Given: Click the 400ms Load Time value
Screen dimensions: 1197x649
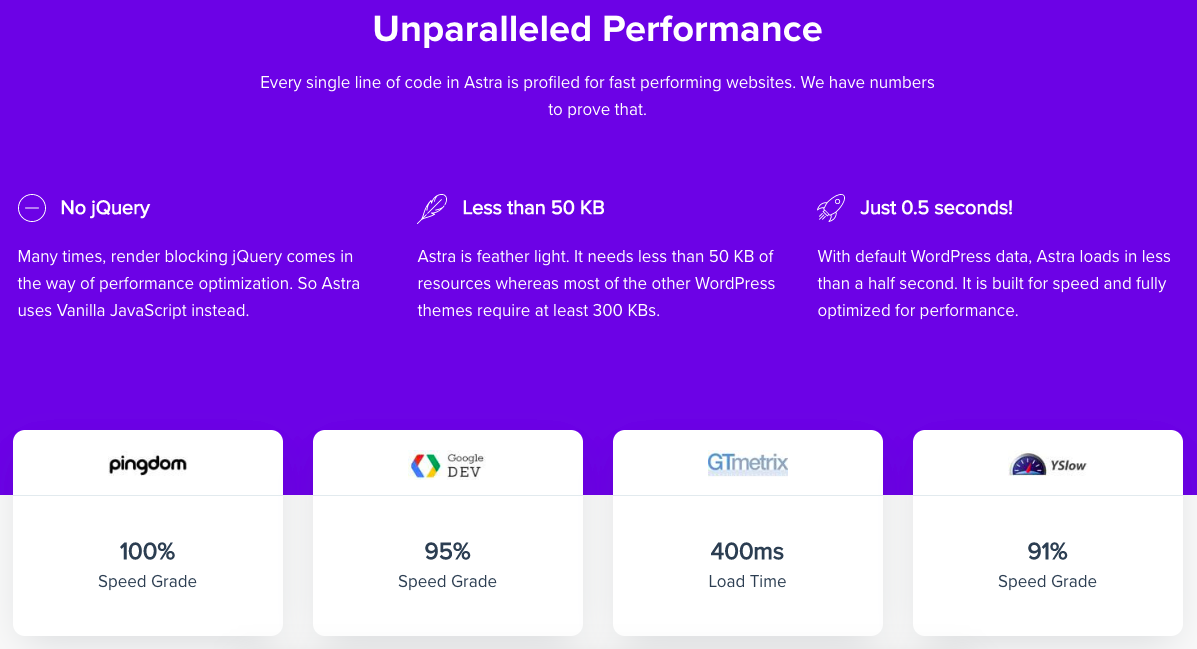Looking at the screenshot, I should (x=747, y=551).
